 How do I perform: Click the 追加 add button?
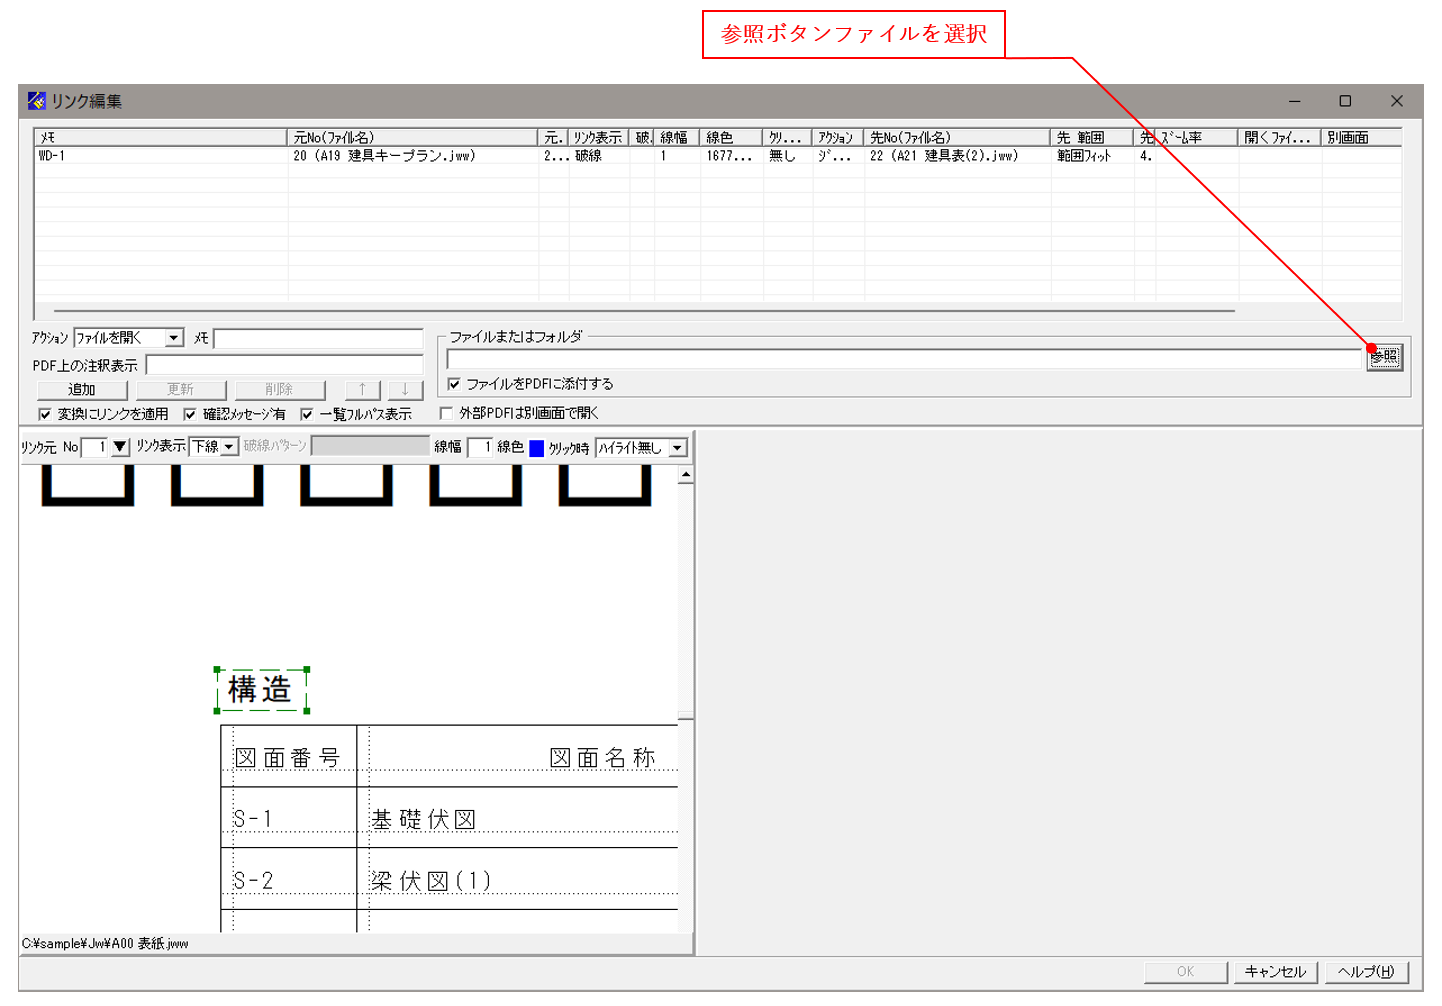coord(81,389)
